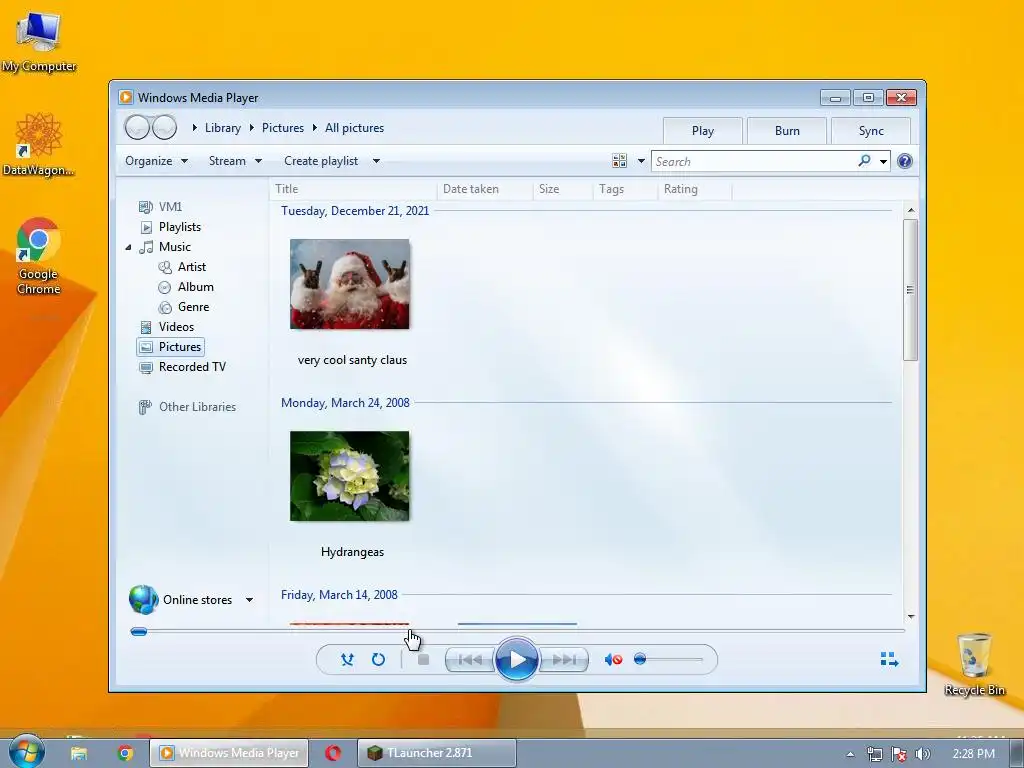Viewport: 1024px width, 768px height.
Task: Sort by the Title column header
Action: pyautogui.click(x=353, y=189)
